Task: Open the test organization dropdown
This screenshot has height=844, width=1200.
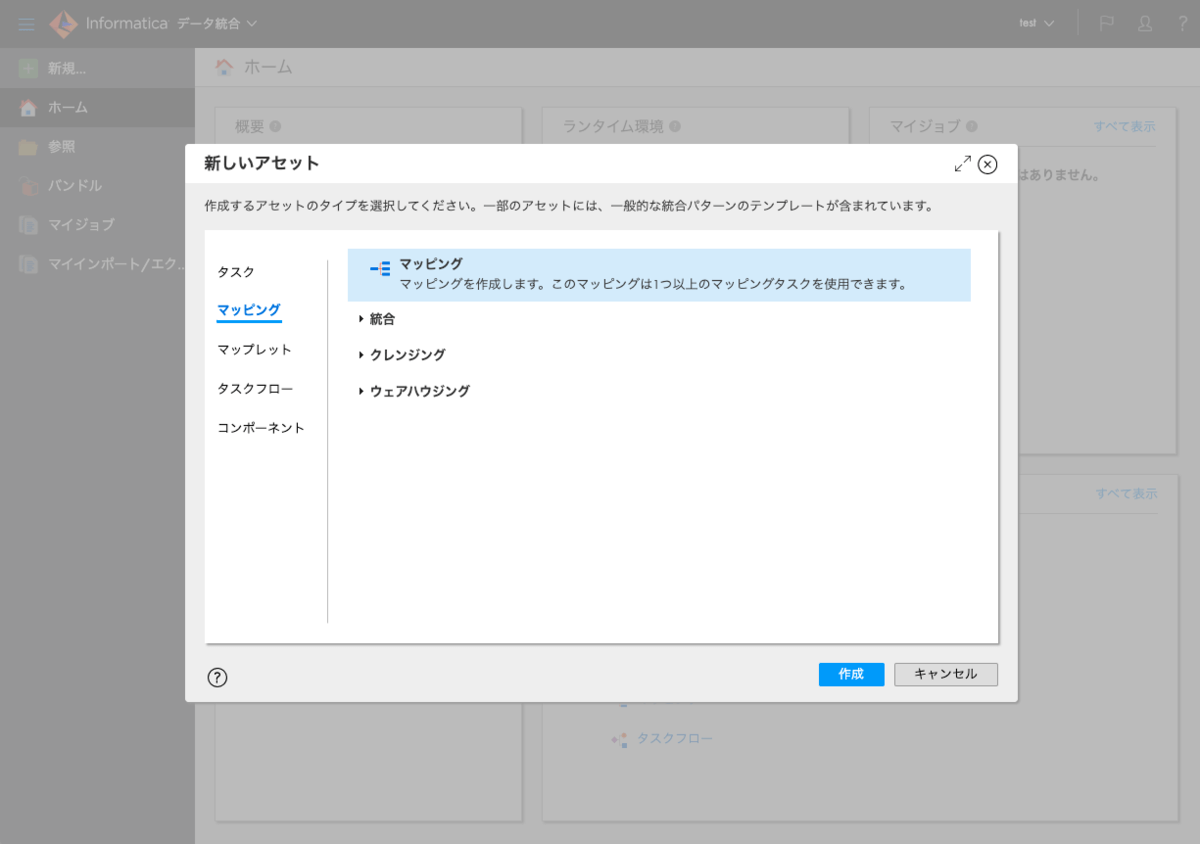Action: [x=1037, y=24]
